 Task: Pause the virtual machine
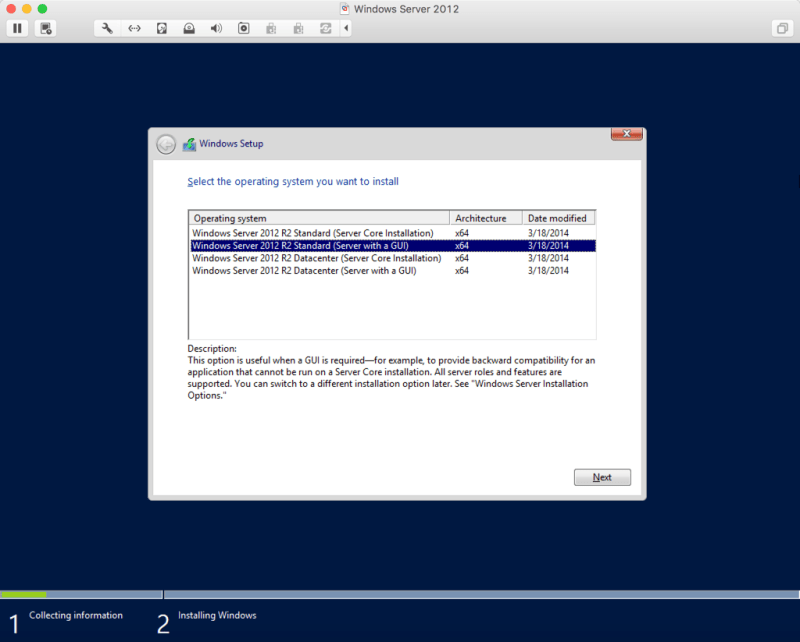17,28
